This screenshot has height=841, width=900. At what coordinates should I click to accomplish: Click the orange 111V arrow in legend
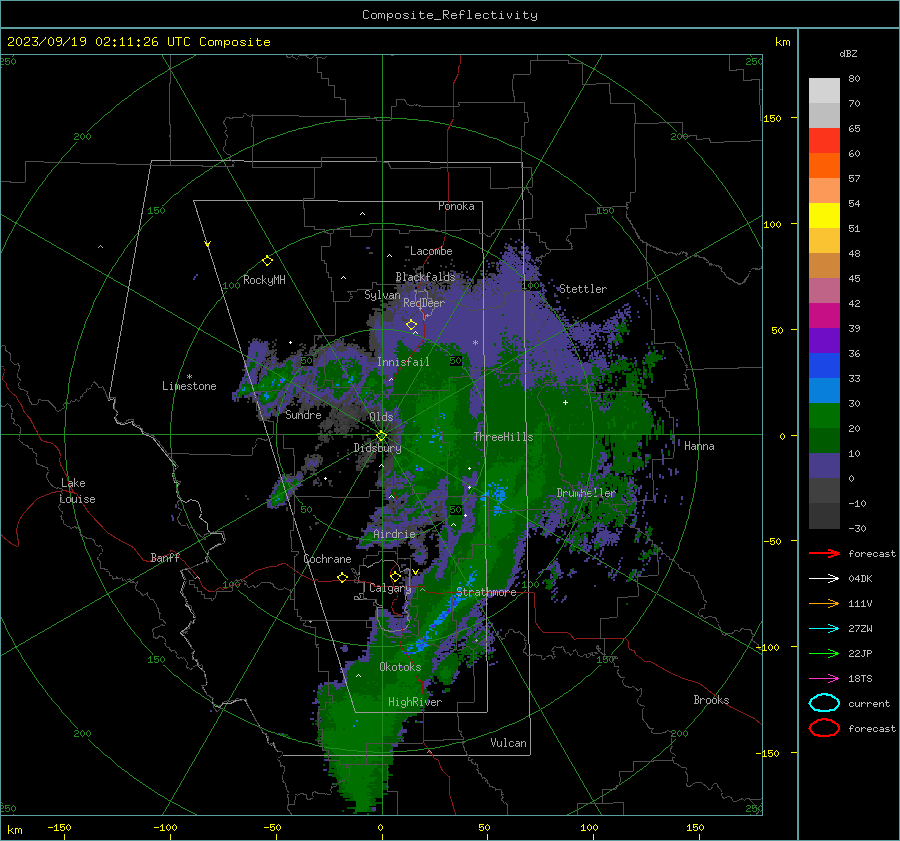[x=824, y=603]
